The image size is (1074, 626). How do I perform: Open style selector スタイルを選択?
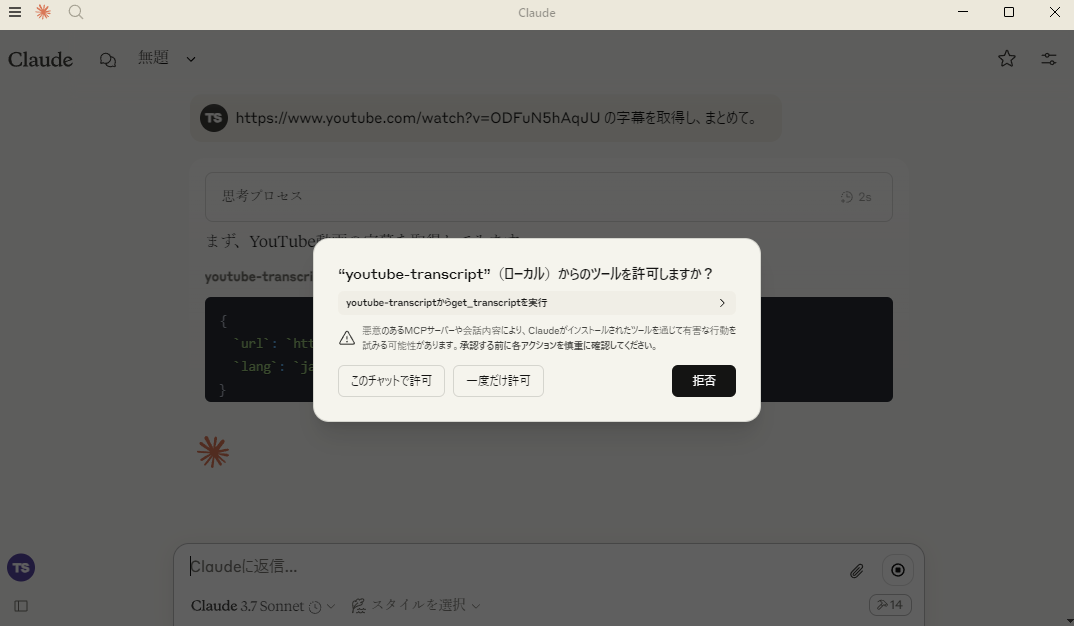coord(415,605)
